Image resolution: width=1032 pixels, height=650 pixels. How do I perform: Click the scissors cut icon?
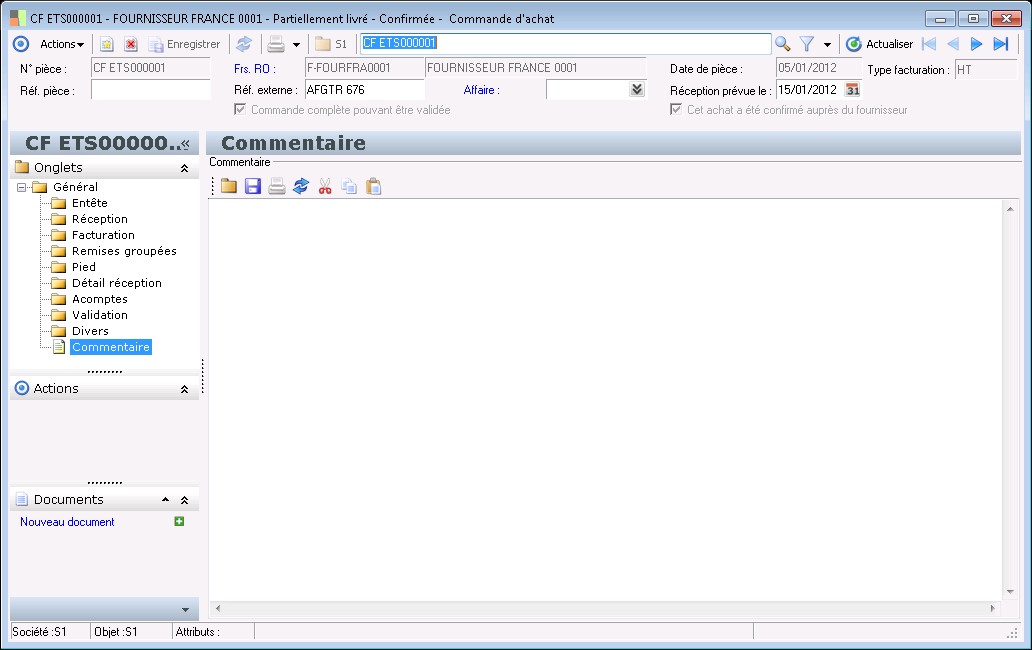pos(325,186)
